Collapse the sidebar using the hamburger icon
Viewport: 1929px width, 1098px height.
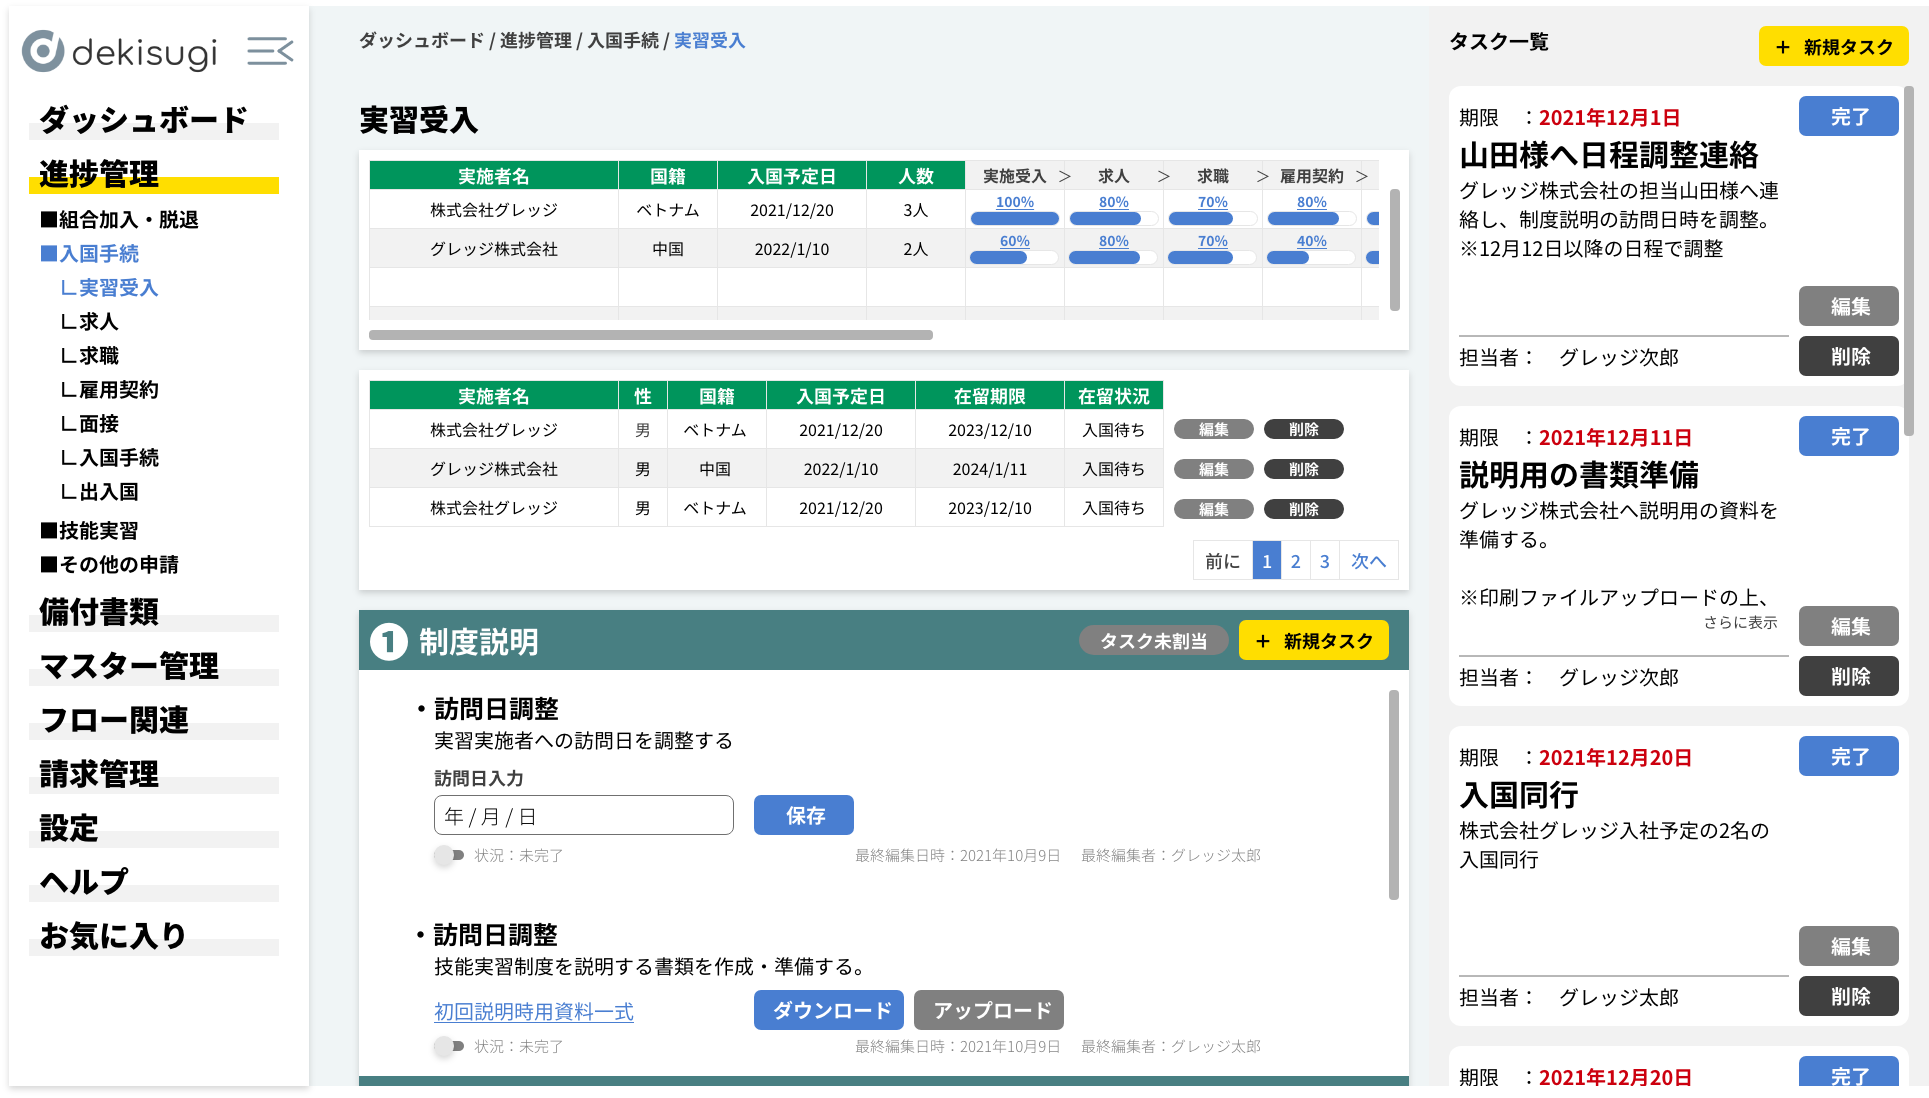[268, 50]
